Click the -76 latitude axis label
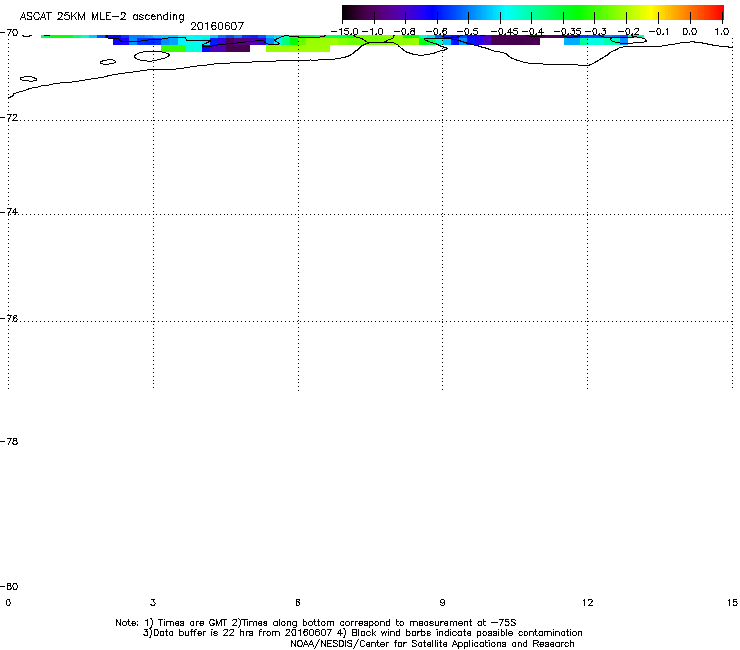 click(9, 319)
